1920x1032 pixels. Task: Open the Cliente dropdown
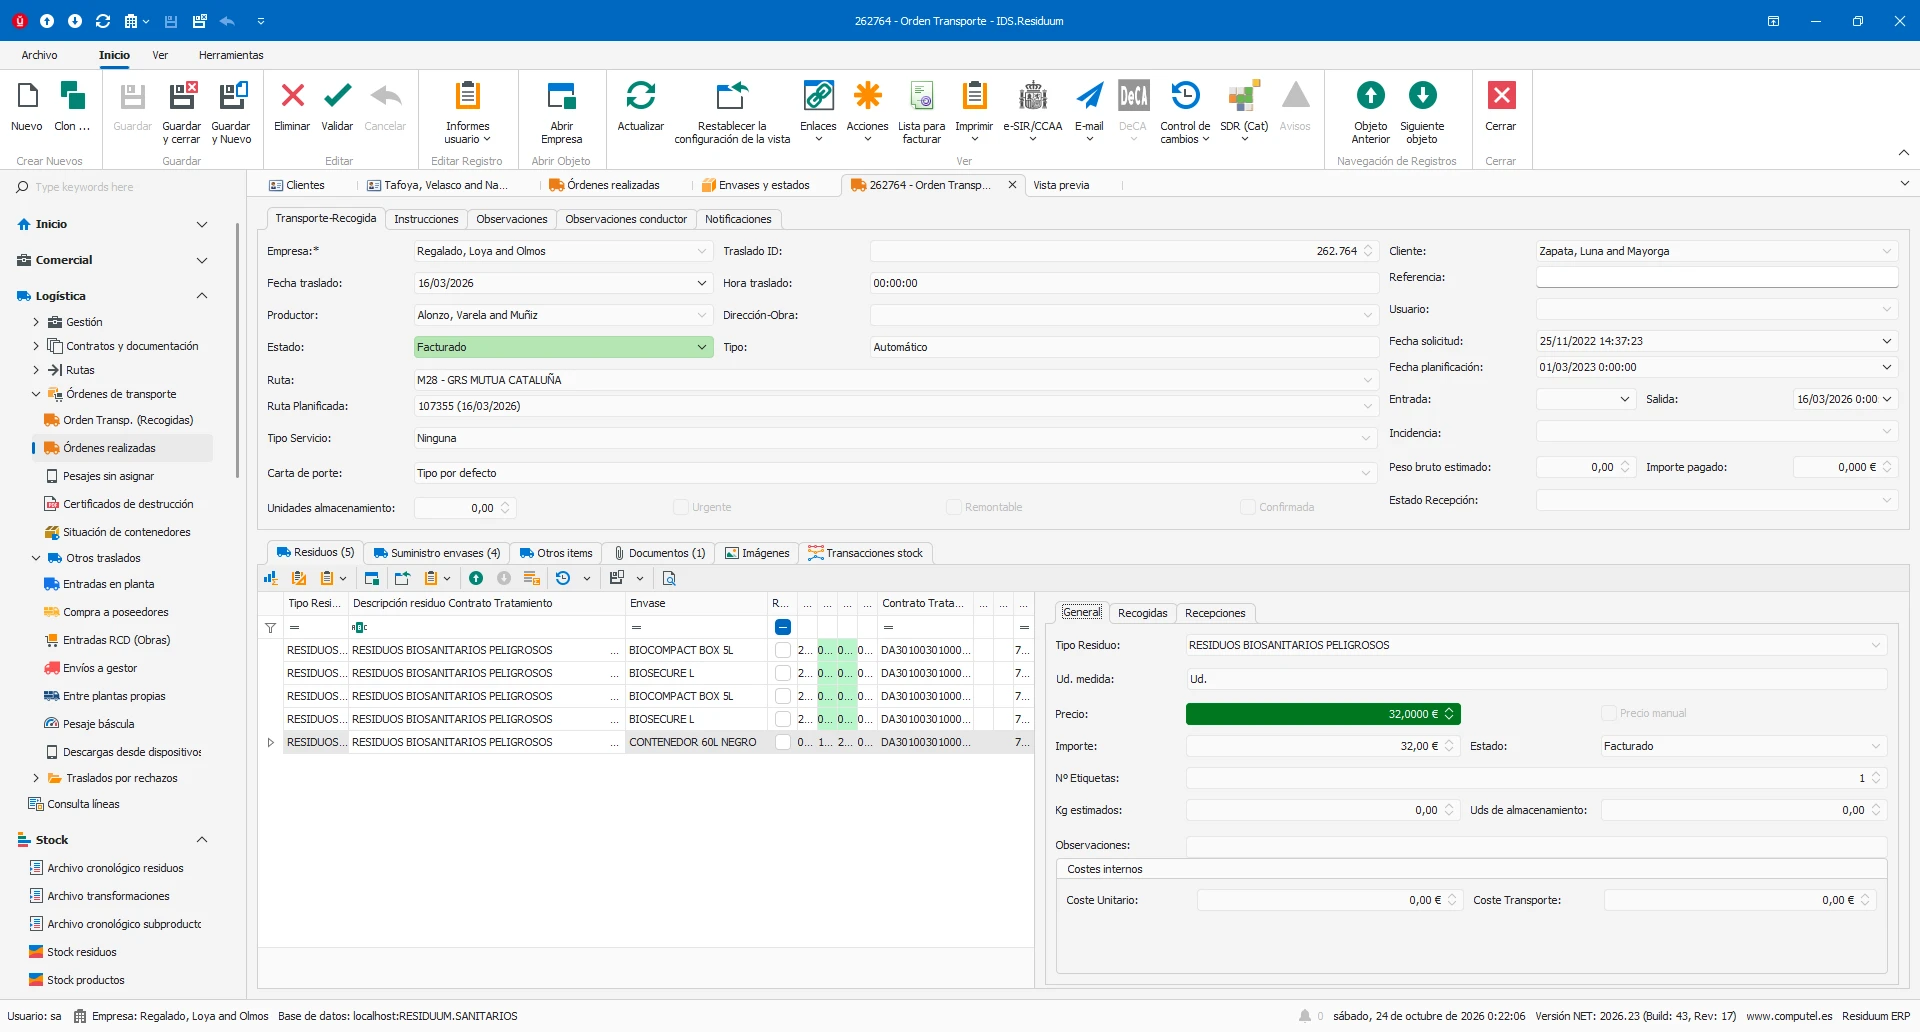(1887, 251)
